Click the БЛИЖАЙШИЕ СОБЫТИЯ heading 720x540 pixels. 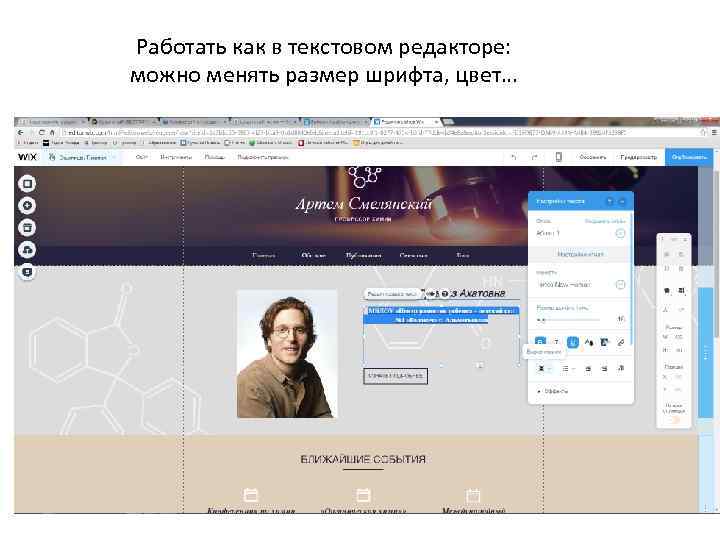click(x=363, y=459)
